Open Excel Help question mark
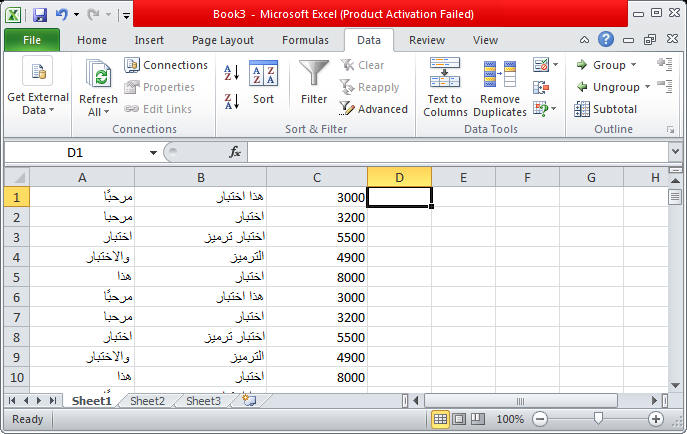 coord(606,39)
